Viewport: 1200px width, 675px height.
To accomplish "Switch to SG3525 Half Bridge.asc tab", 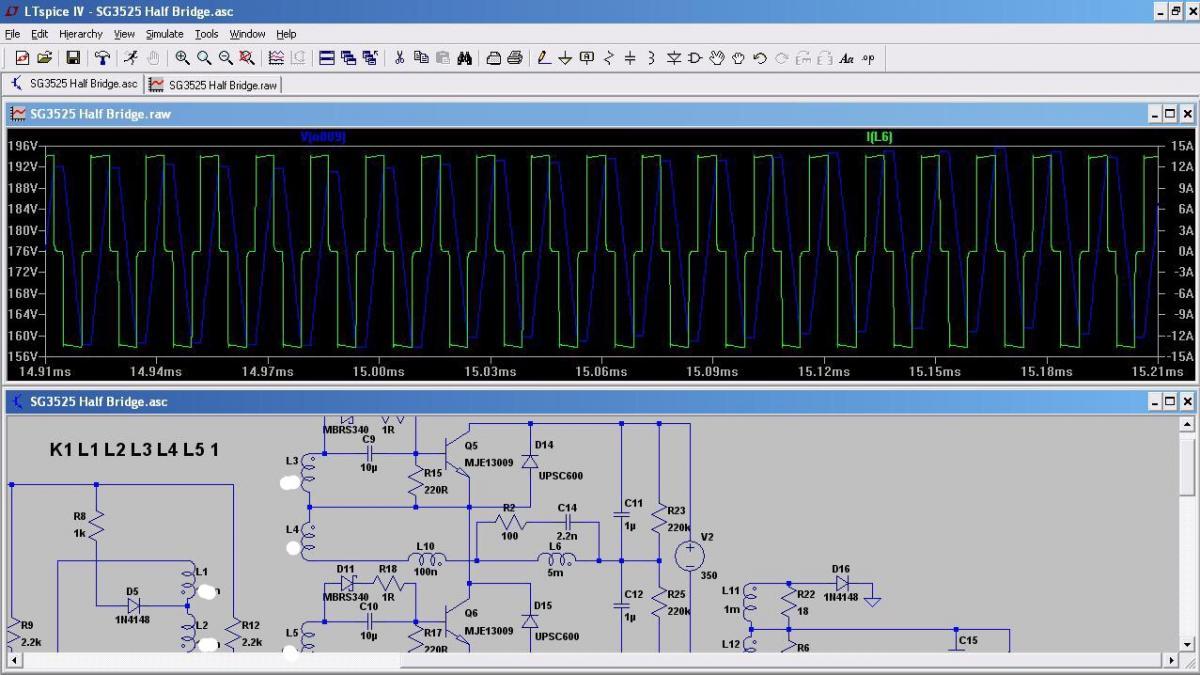I will 74,84.
